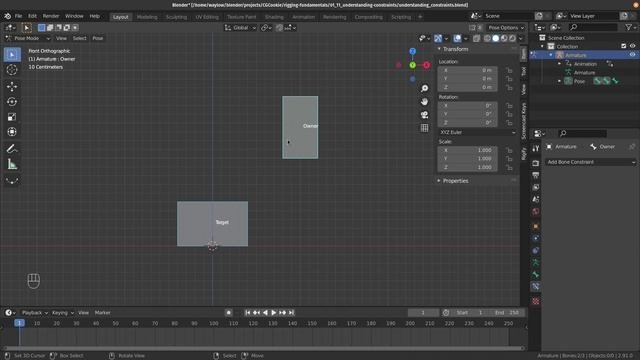Open the Bone Constraints properties tab

536,287
